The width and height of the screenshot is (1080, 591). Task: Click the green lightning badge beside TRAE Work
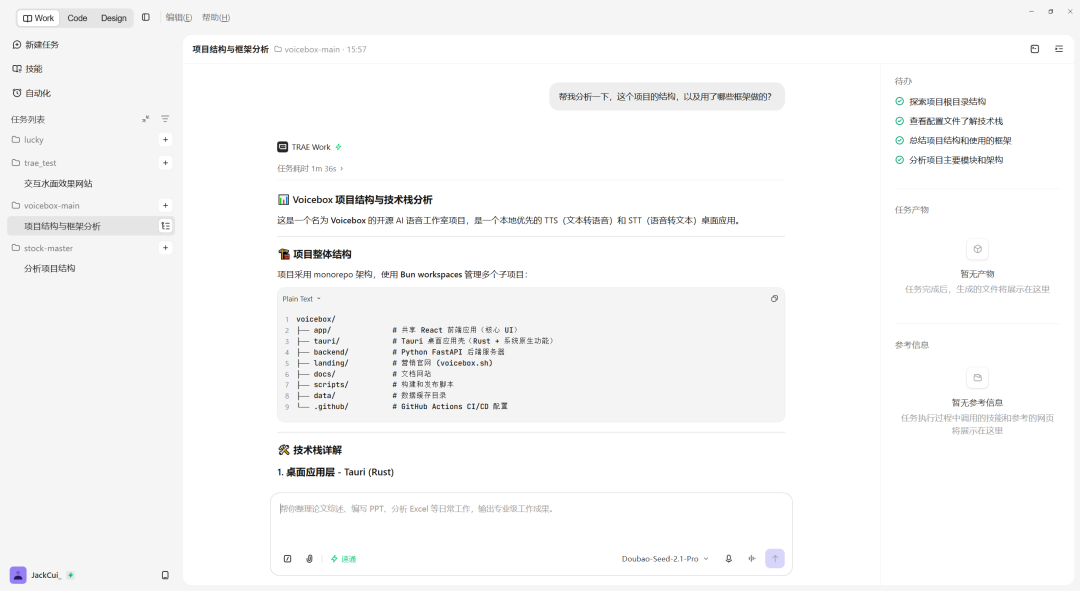pyautogui.click(x=338, y=147)
